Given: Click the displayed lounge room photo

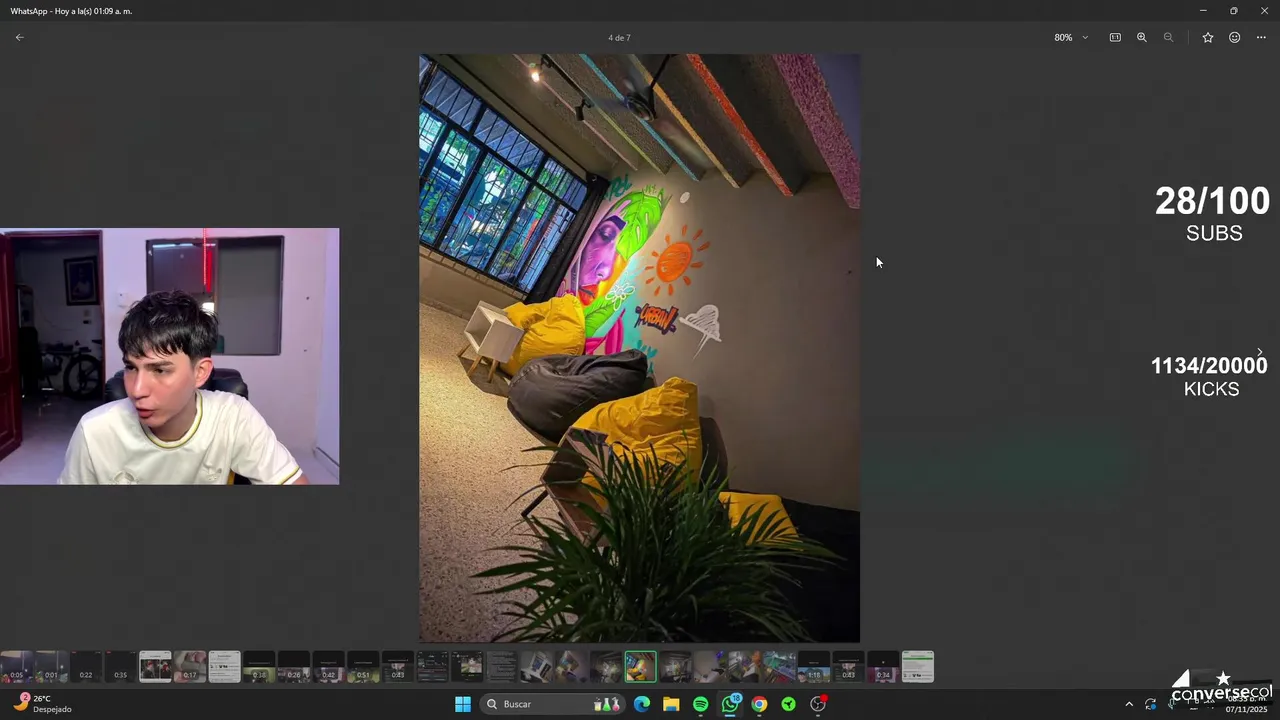Looking at the screenshot, I should pos(639,348).
